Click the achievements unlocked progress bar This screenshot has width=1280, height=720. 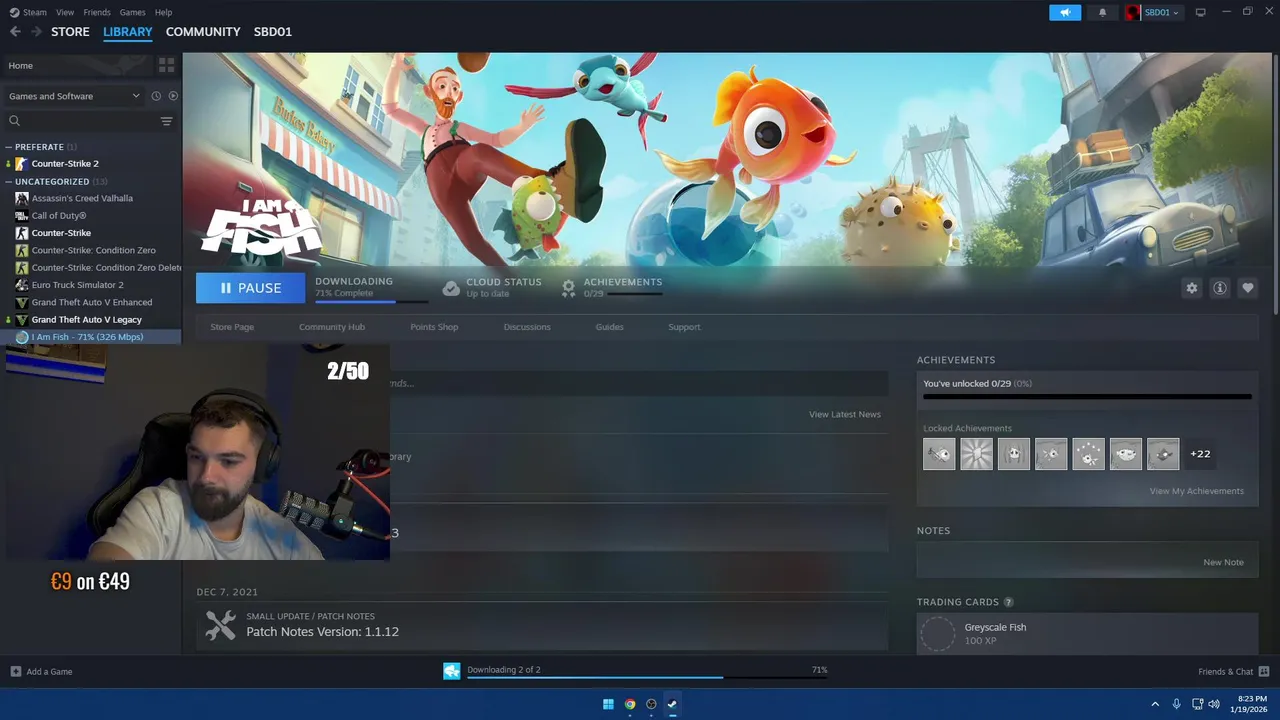click(1087, 397)
